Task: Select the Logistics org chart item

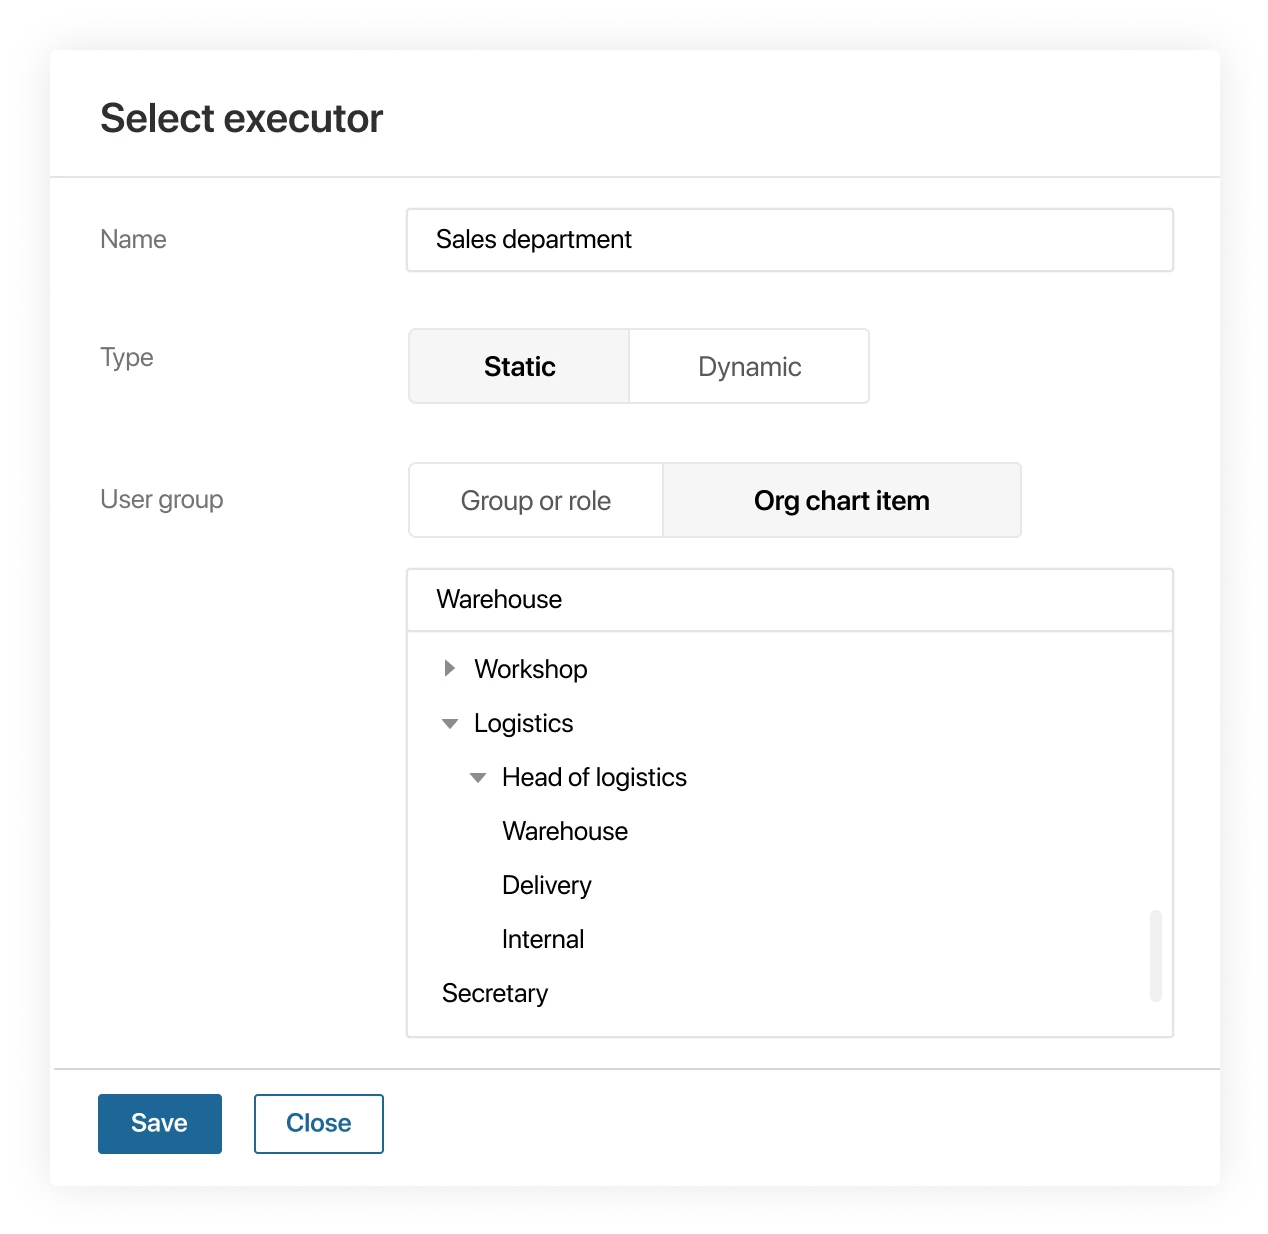Action: pos(524,723)
